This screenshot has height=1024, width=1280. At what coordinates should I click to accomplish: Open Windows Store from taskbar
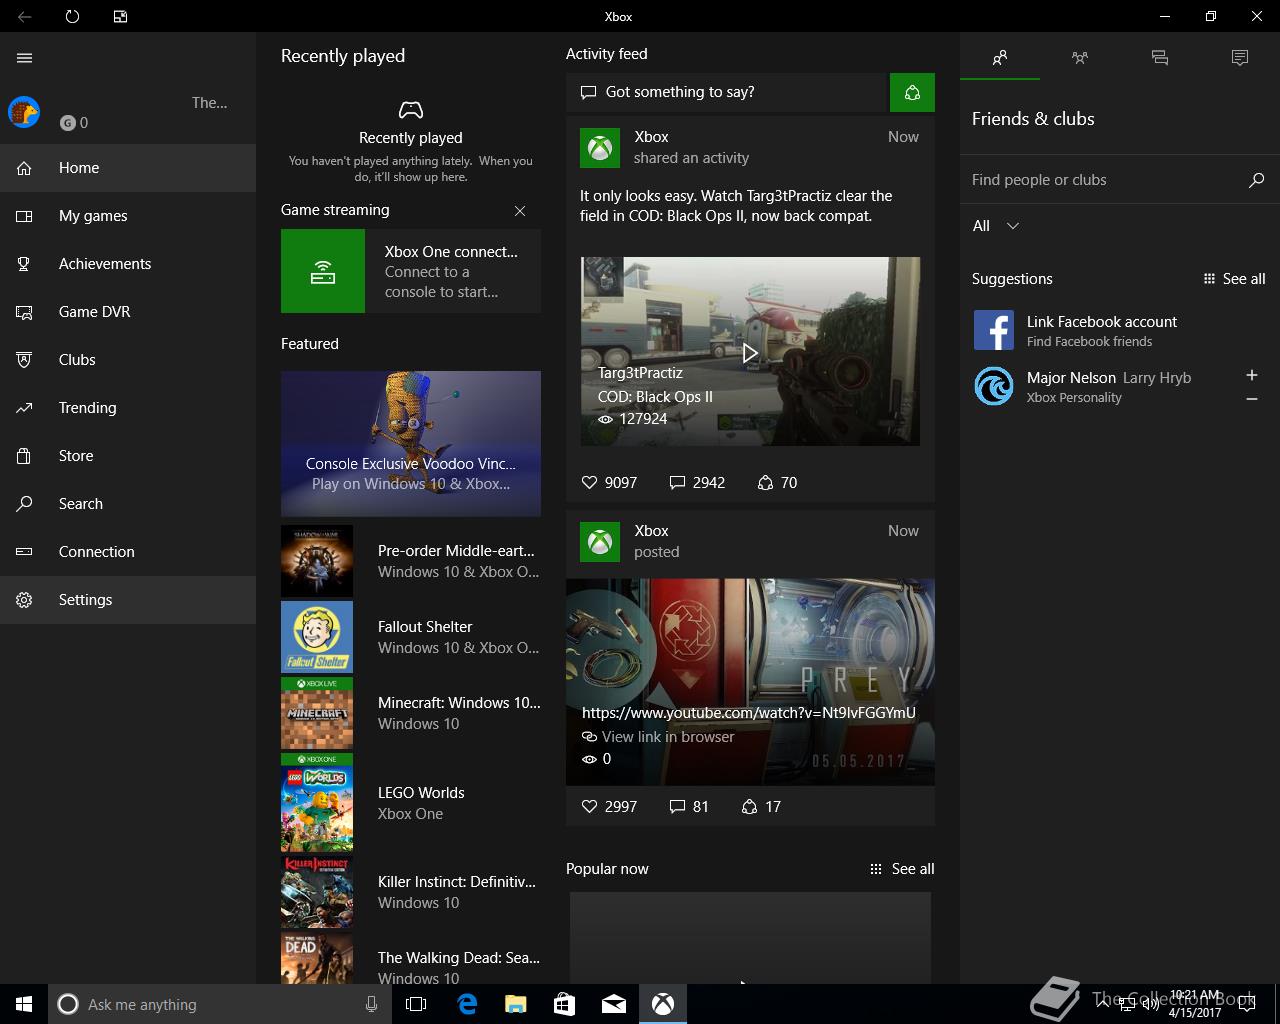point(564,1004)
